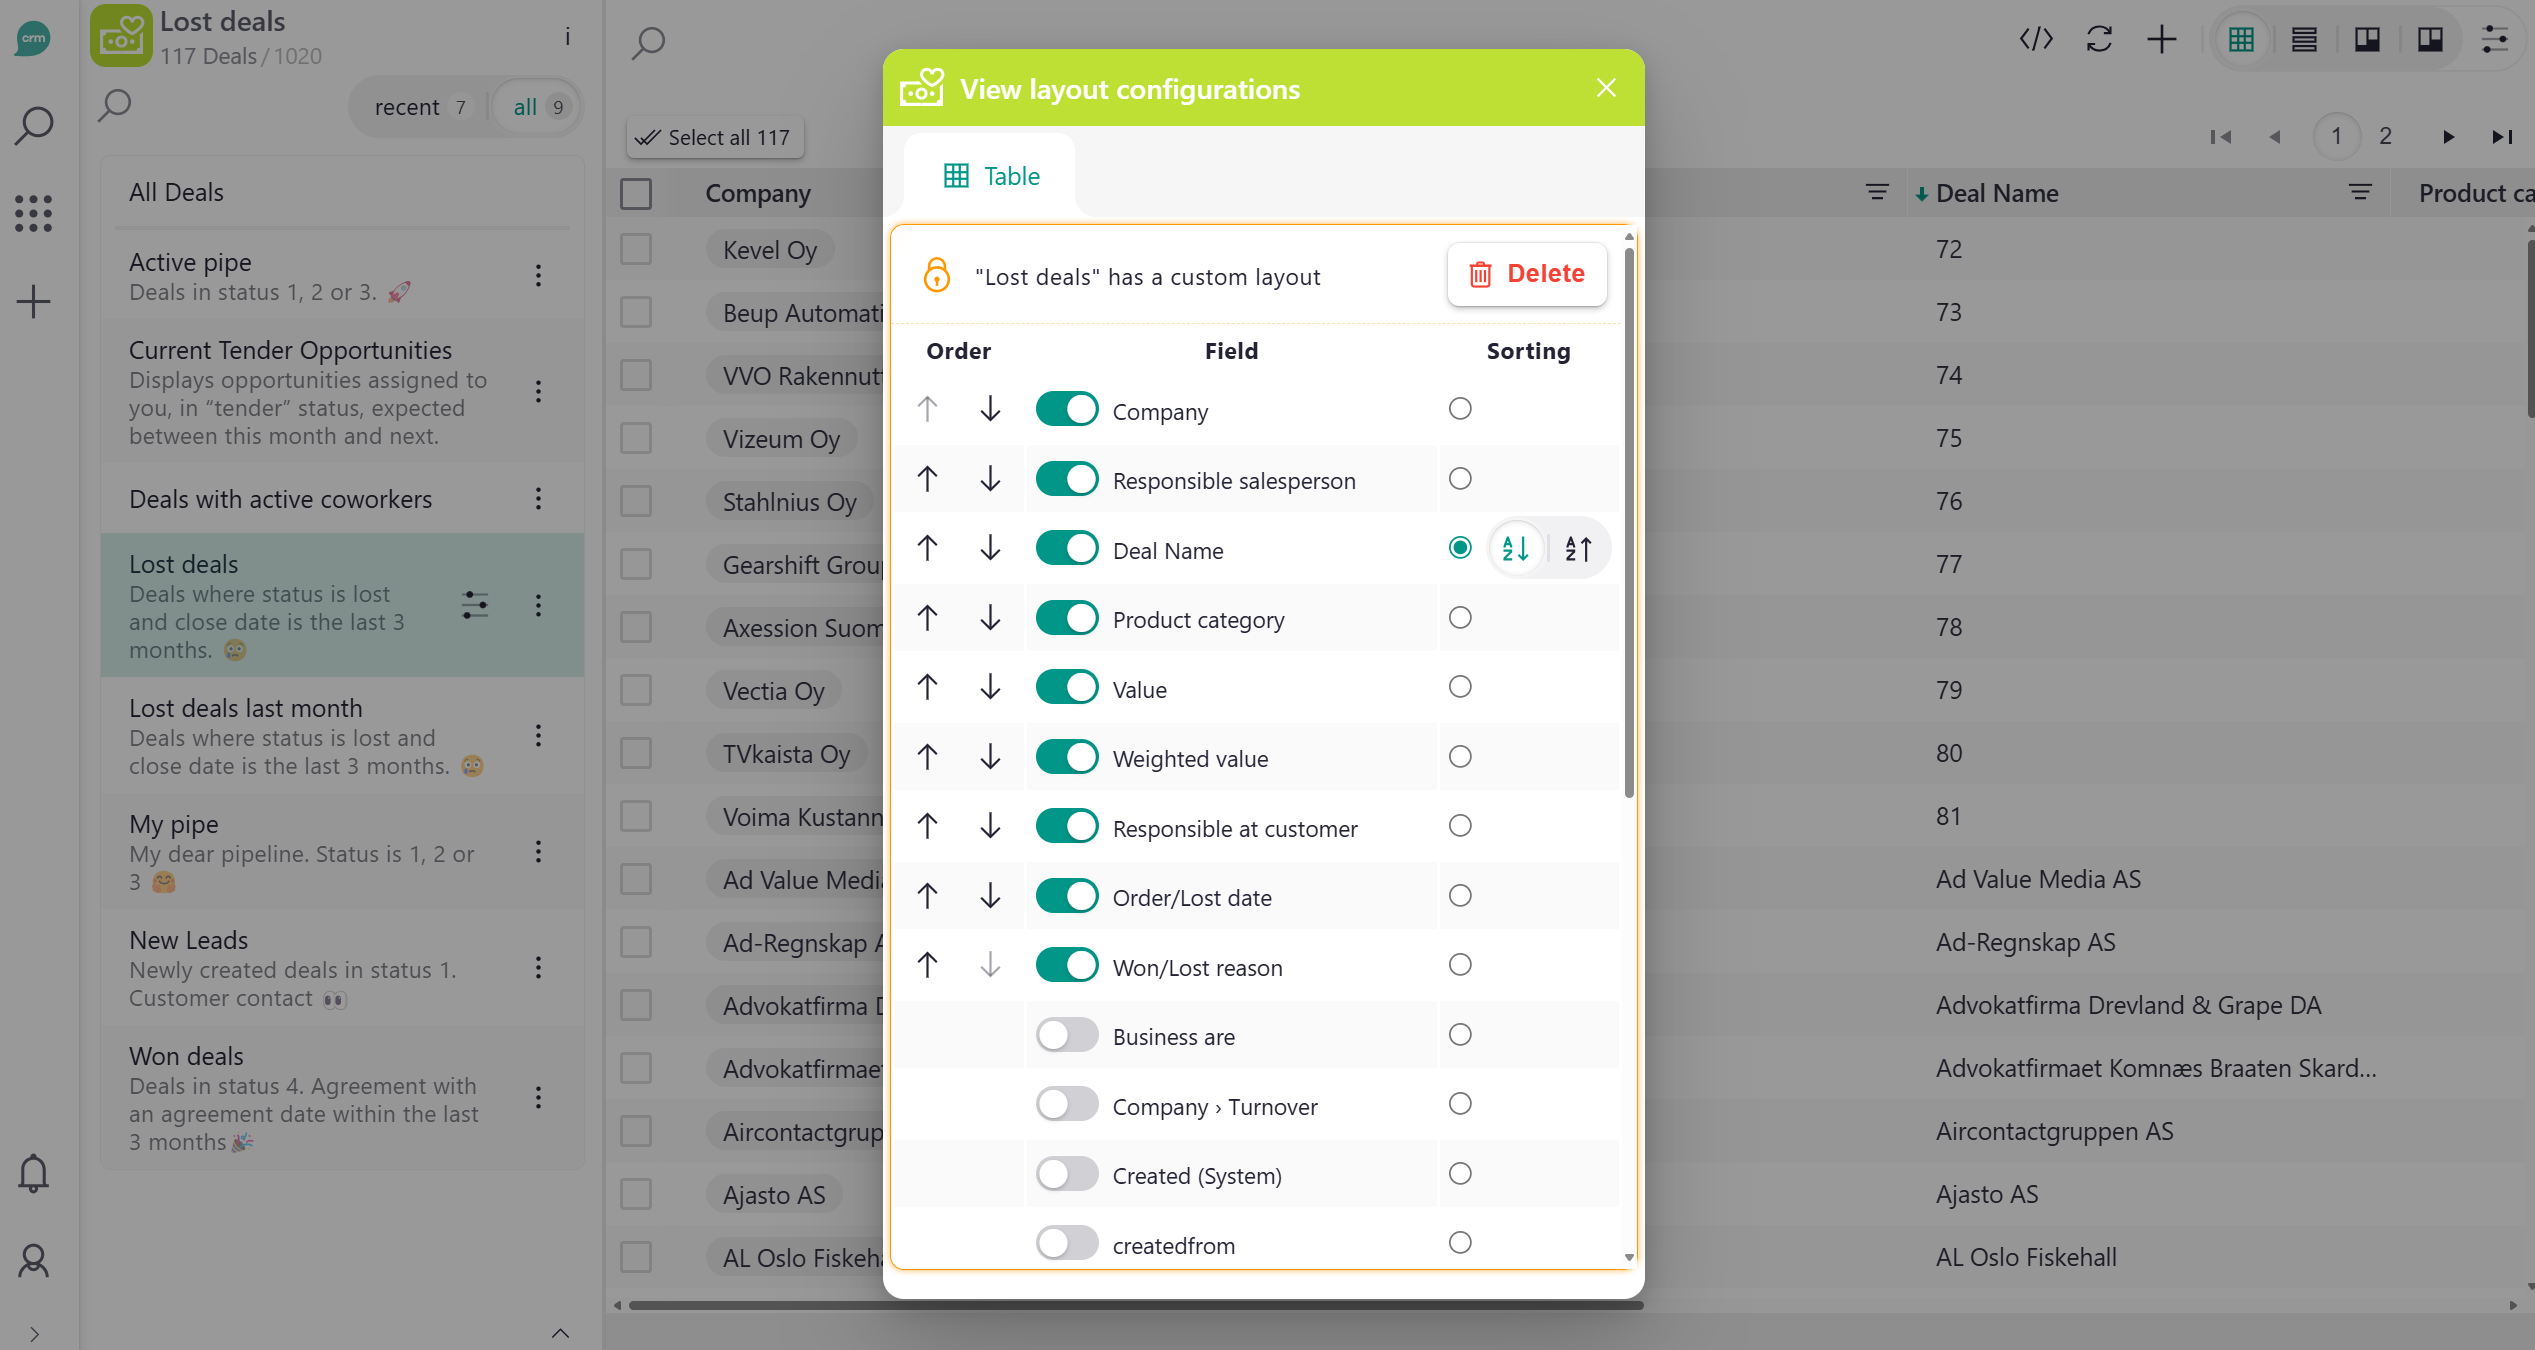
Task: Toggle off the Value field
Action: coord(1067,687)
